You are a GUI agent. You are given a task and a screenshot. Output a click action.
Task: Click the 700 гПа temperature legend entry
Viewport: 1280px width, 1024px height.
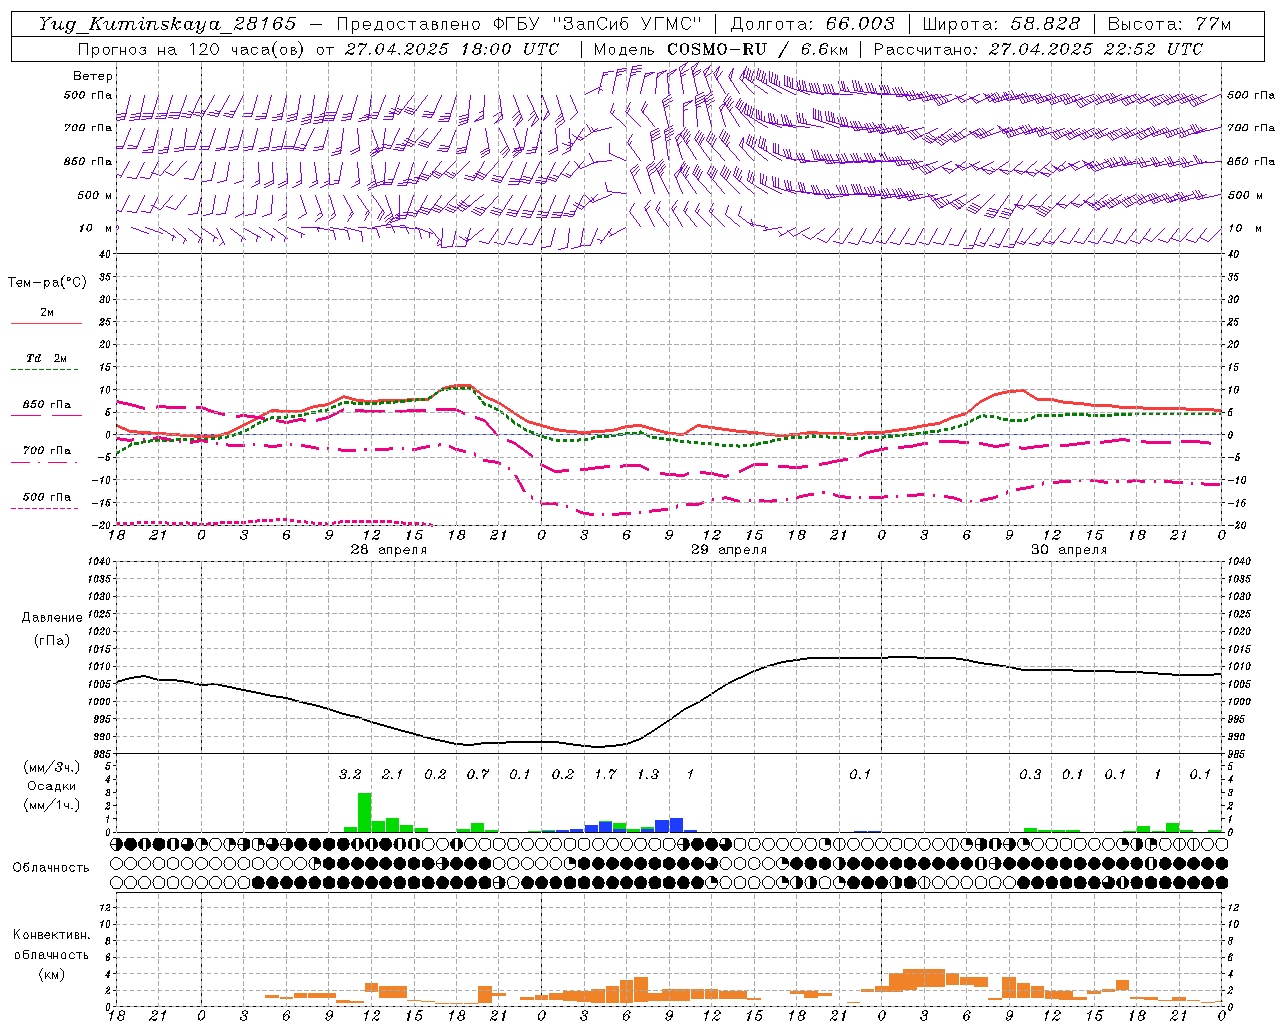(x=46, y=455)
